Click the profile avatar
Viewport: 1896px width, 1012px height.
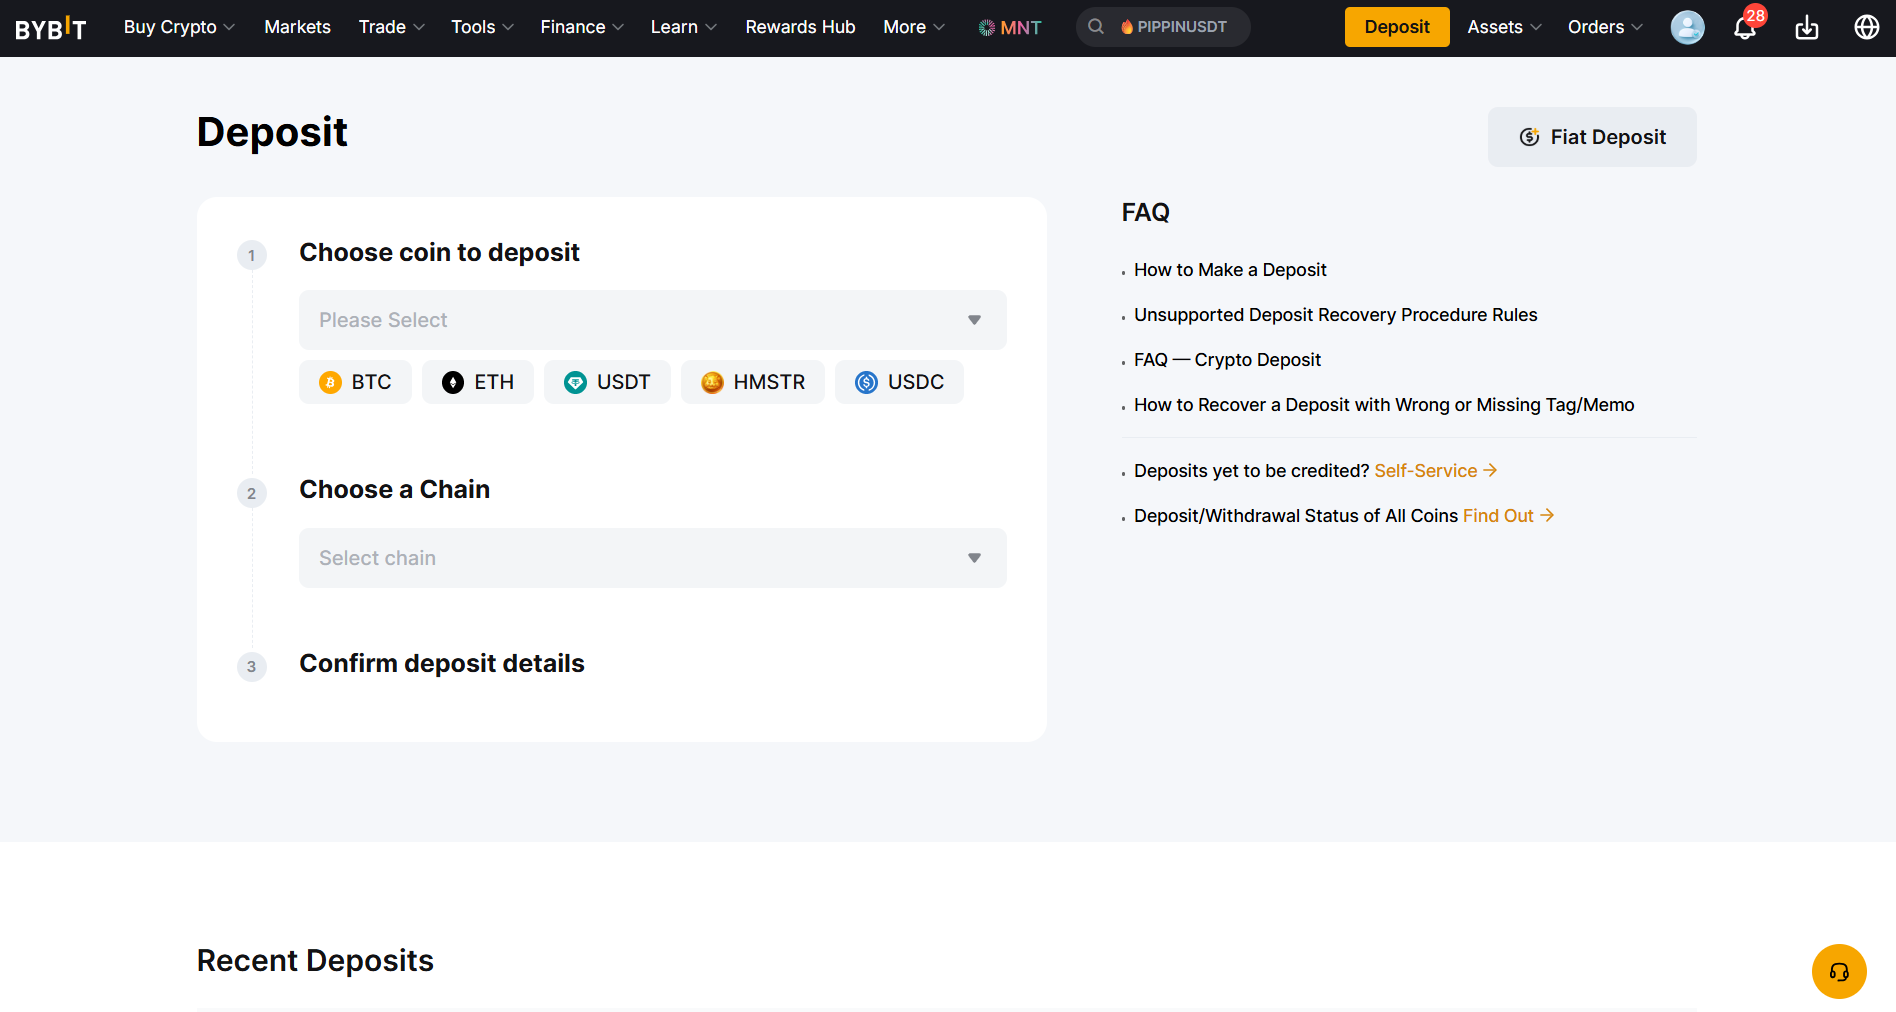[x=1687, y=27]
